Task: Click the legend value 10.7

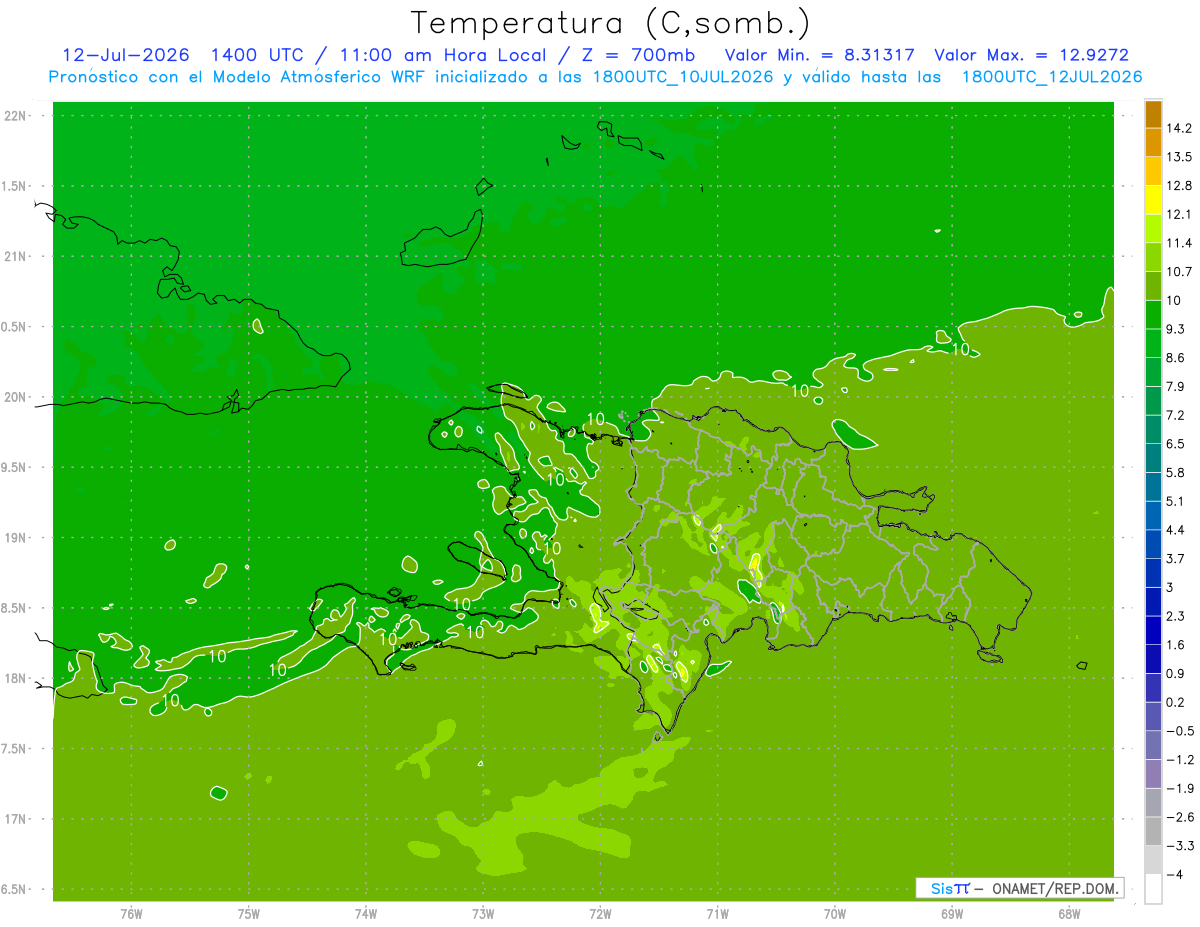Action: 1179,272
